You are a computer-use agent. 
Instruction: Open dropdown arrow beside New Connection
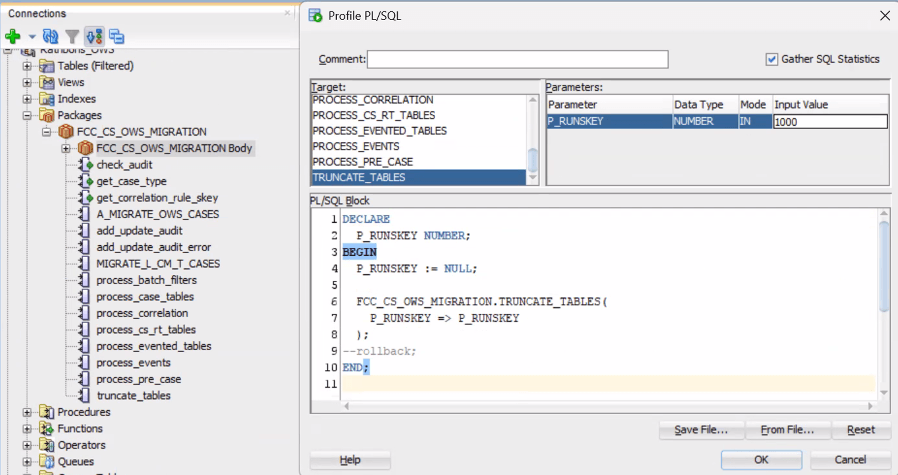[x=32, y=37]
